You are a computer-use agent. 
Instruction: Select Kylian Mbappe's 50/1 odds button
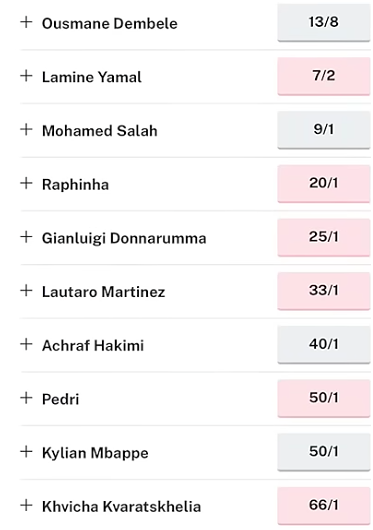(x=324, y=452)
